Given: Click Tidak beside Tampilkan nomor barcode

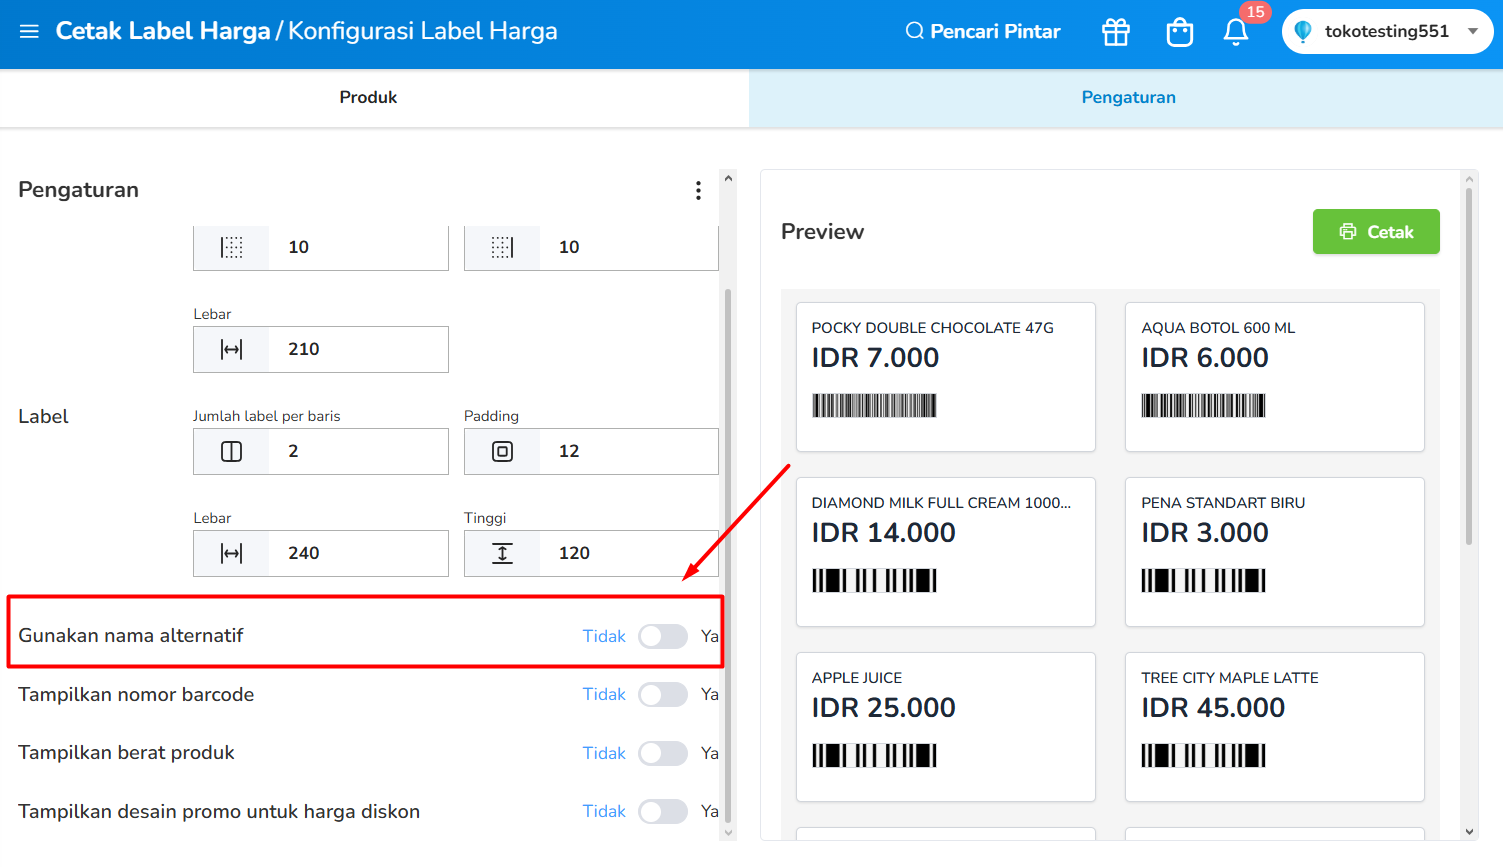Looking at the screenshot, I should [604, 694].
